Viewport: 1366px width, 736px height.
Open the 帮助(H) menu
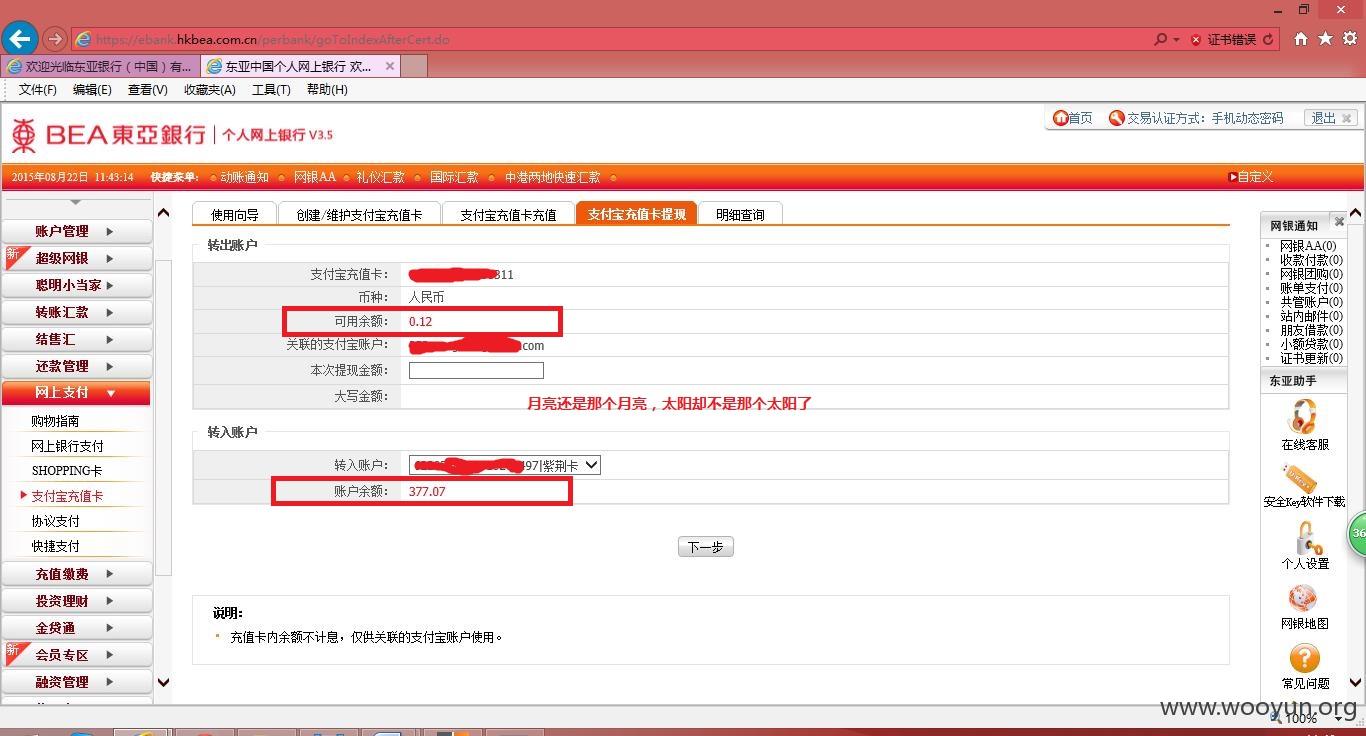pos(327,90)
